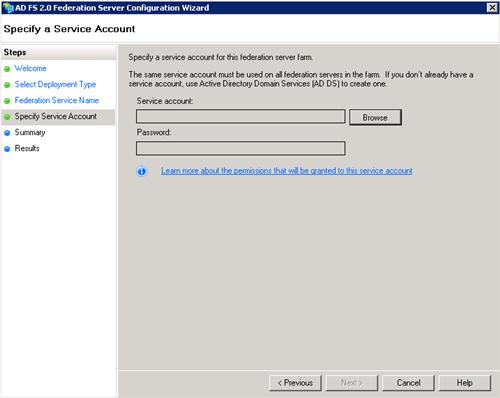Click the AD FS wizard title bar icon
500x398 pixels.
tap(8, 7)
